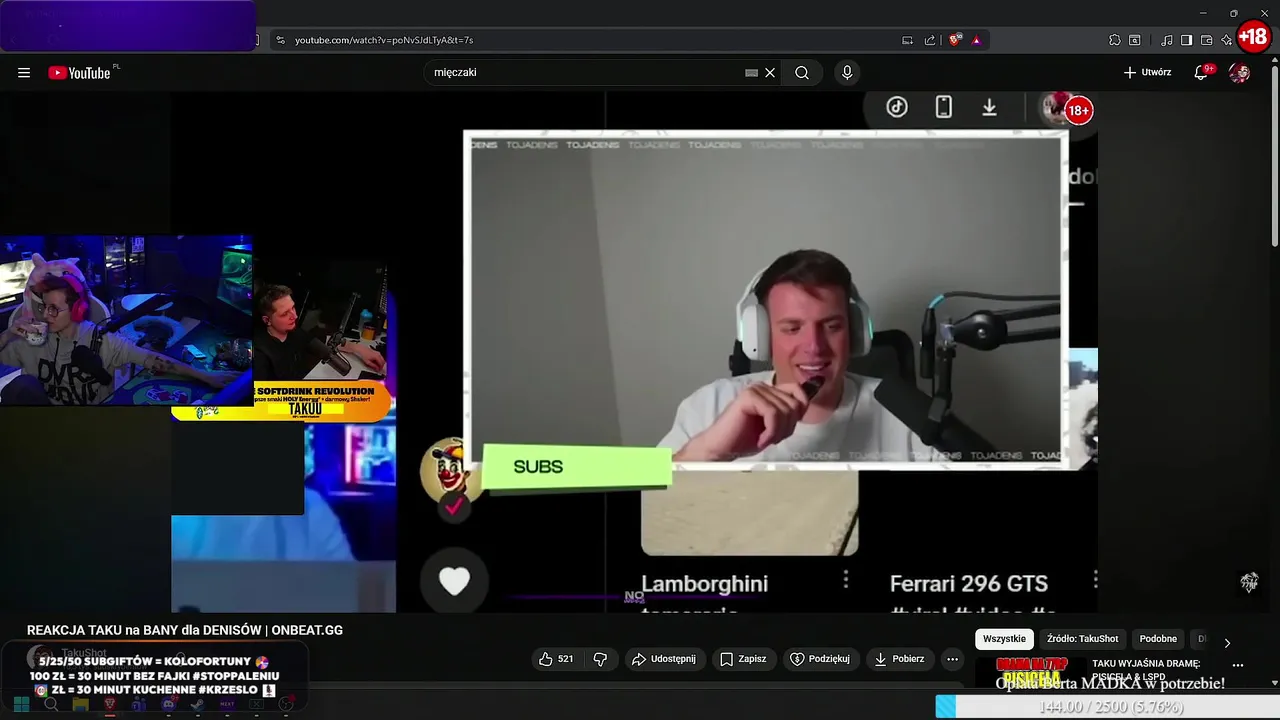The width and height of the screenshot is (1280, 720).
Task: Open media playlist music note icon
Action: click(1167, 40)
